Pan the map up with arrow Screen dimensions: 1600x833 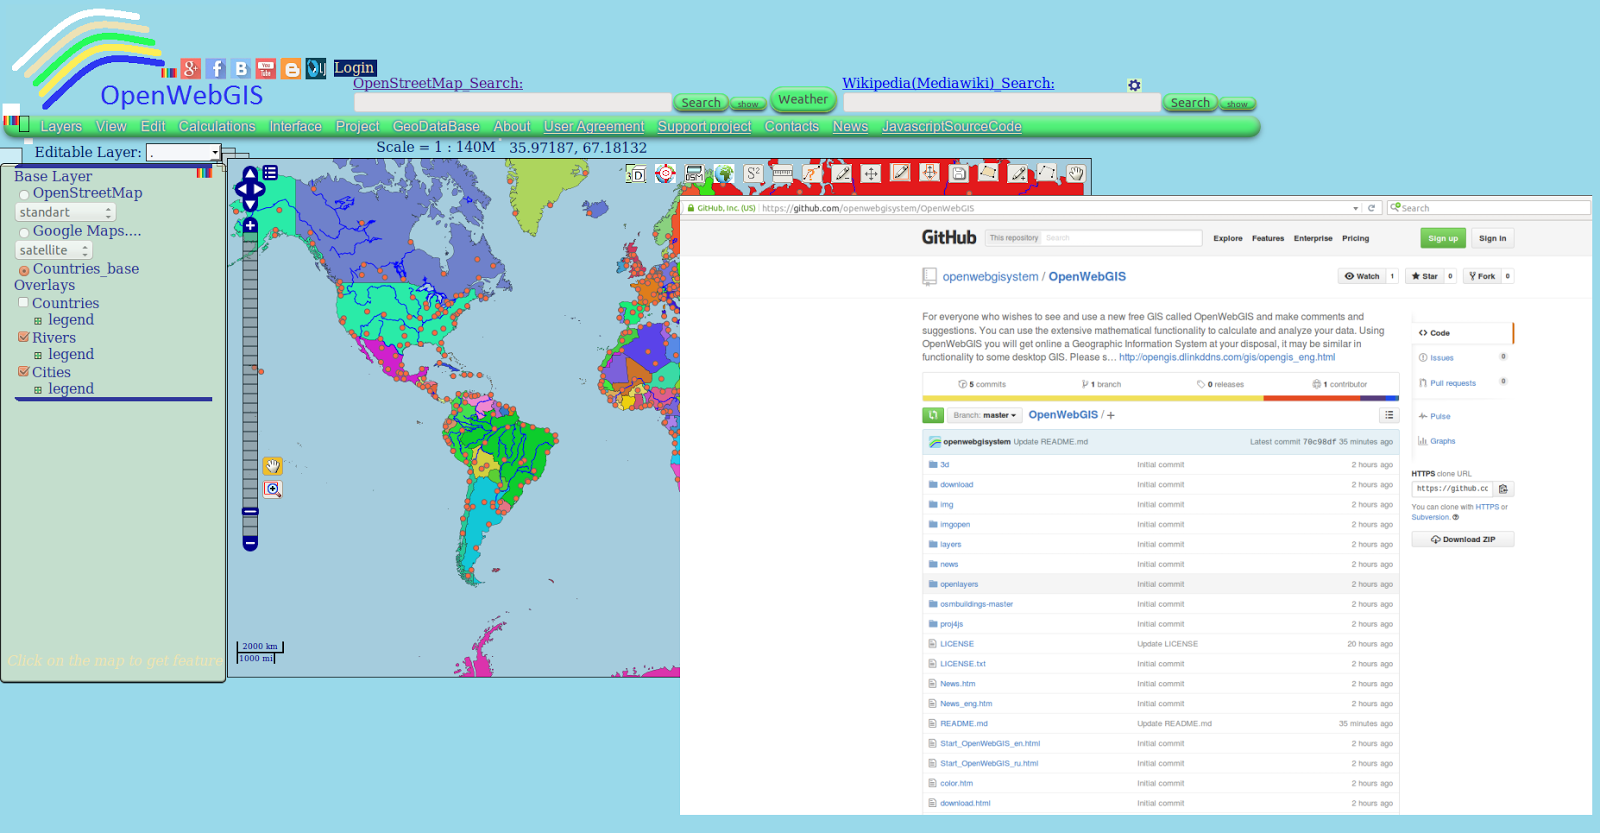click(x=250, y=174)
